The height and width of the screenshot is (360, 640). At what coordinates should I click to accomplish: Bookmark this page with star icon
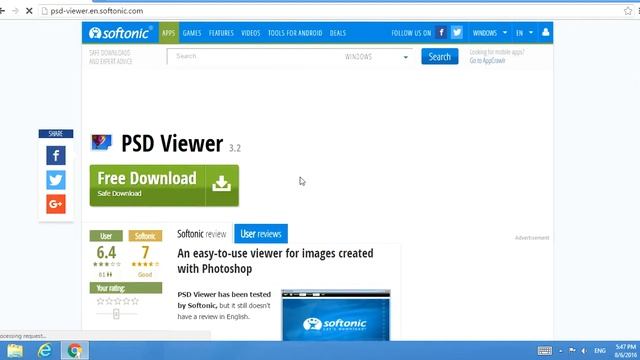click(x=628, y=11)
